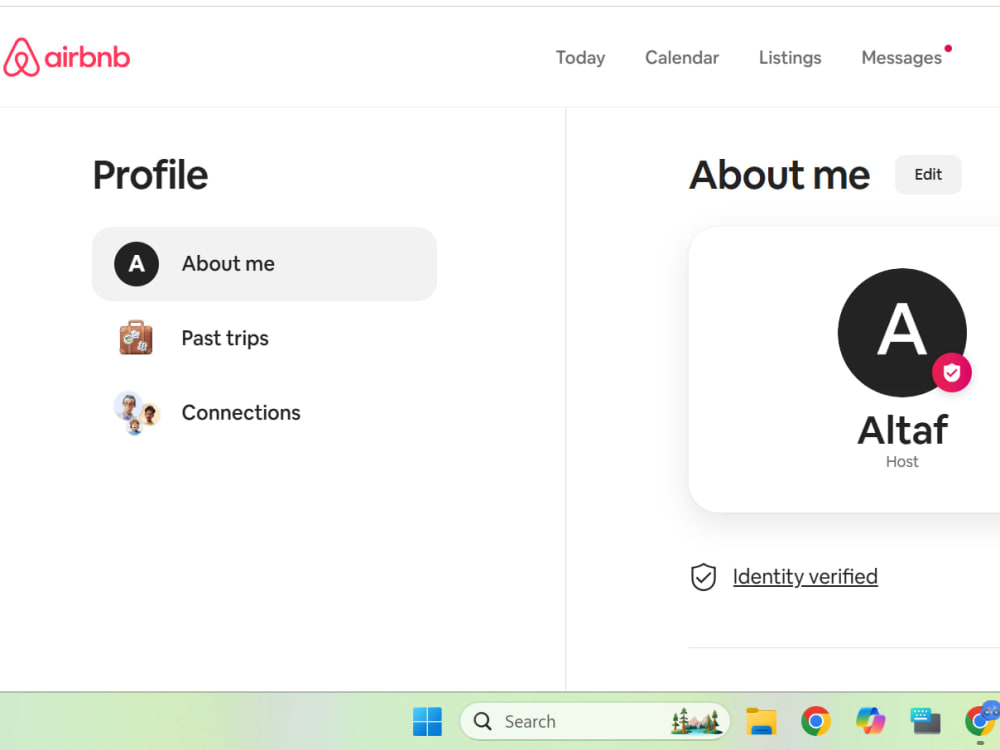This screenshot has width=1000, height=750.
Task: Click the taskbar Search box
Action: pyautogui.click(x=594, y=721)
